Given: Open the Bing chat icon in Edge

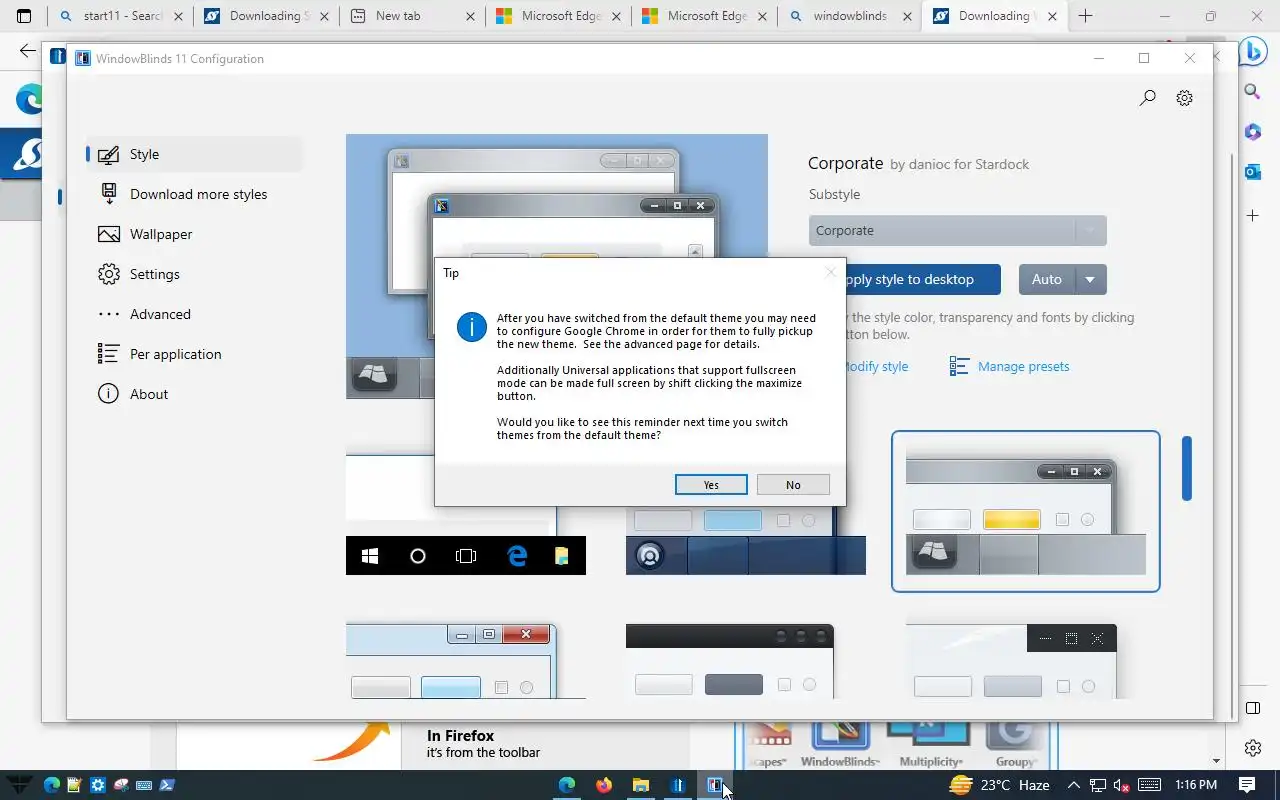Looking at the screenshot, I should click(1252, 52).
